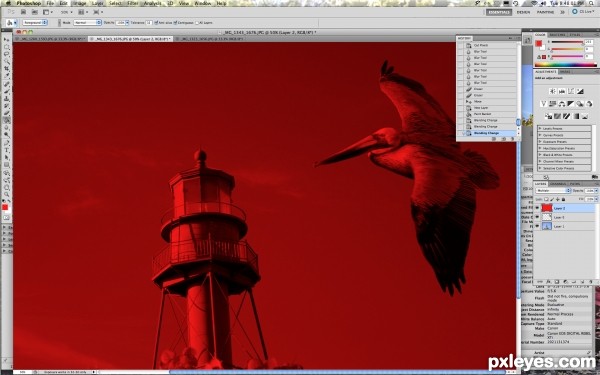Image resolution: width=600 pixels, height=375 pixels.
Task: Switch to the Masks tab
Action: 565,72
